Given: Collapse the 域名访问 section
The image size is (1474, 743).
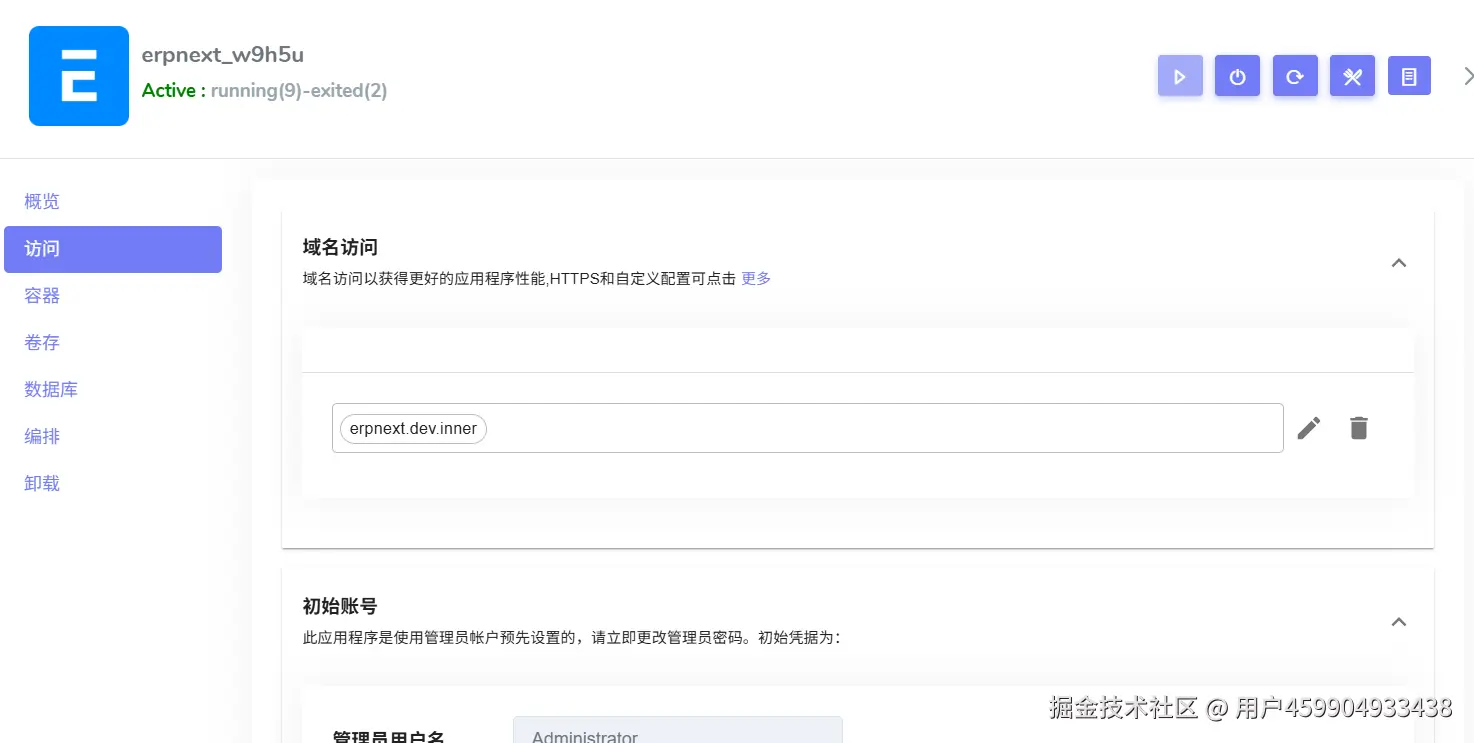Looking at the screenshot, I should click(1399, 263).
